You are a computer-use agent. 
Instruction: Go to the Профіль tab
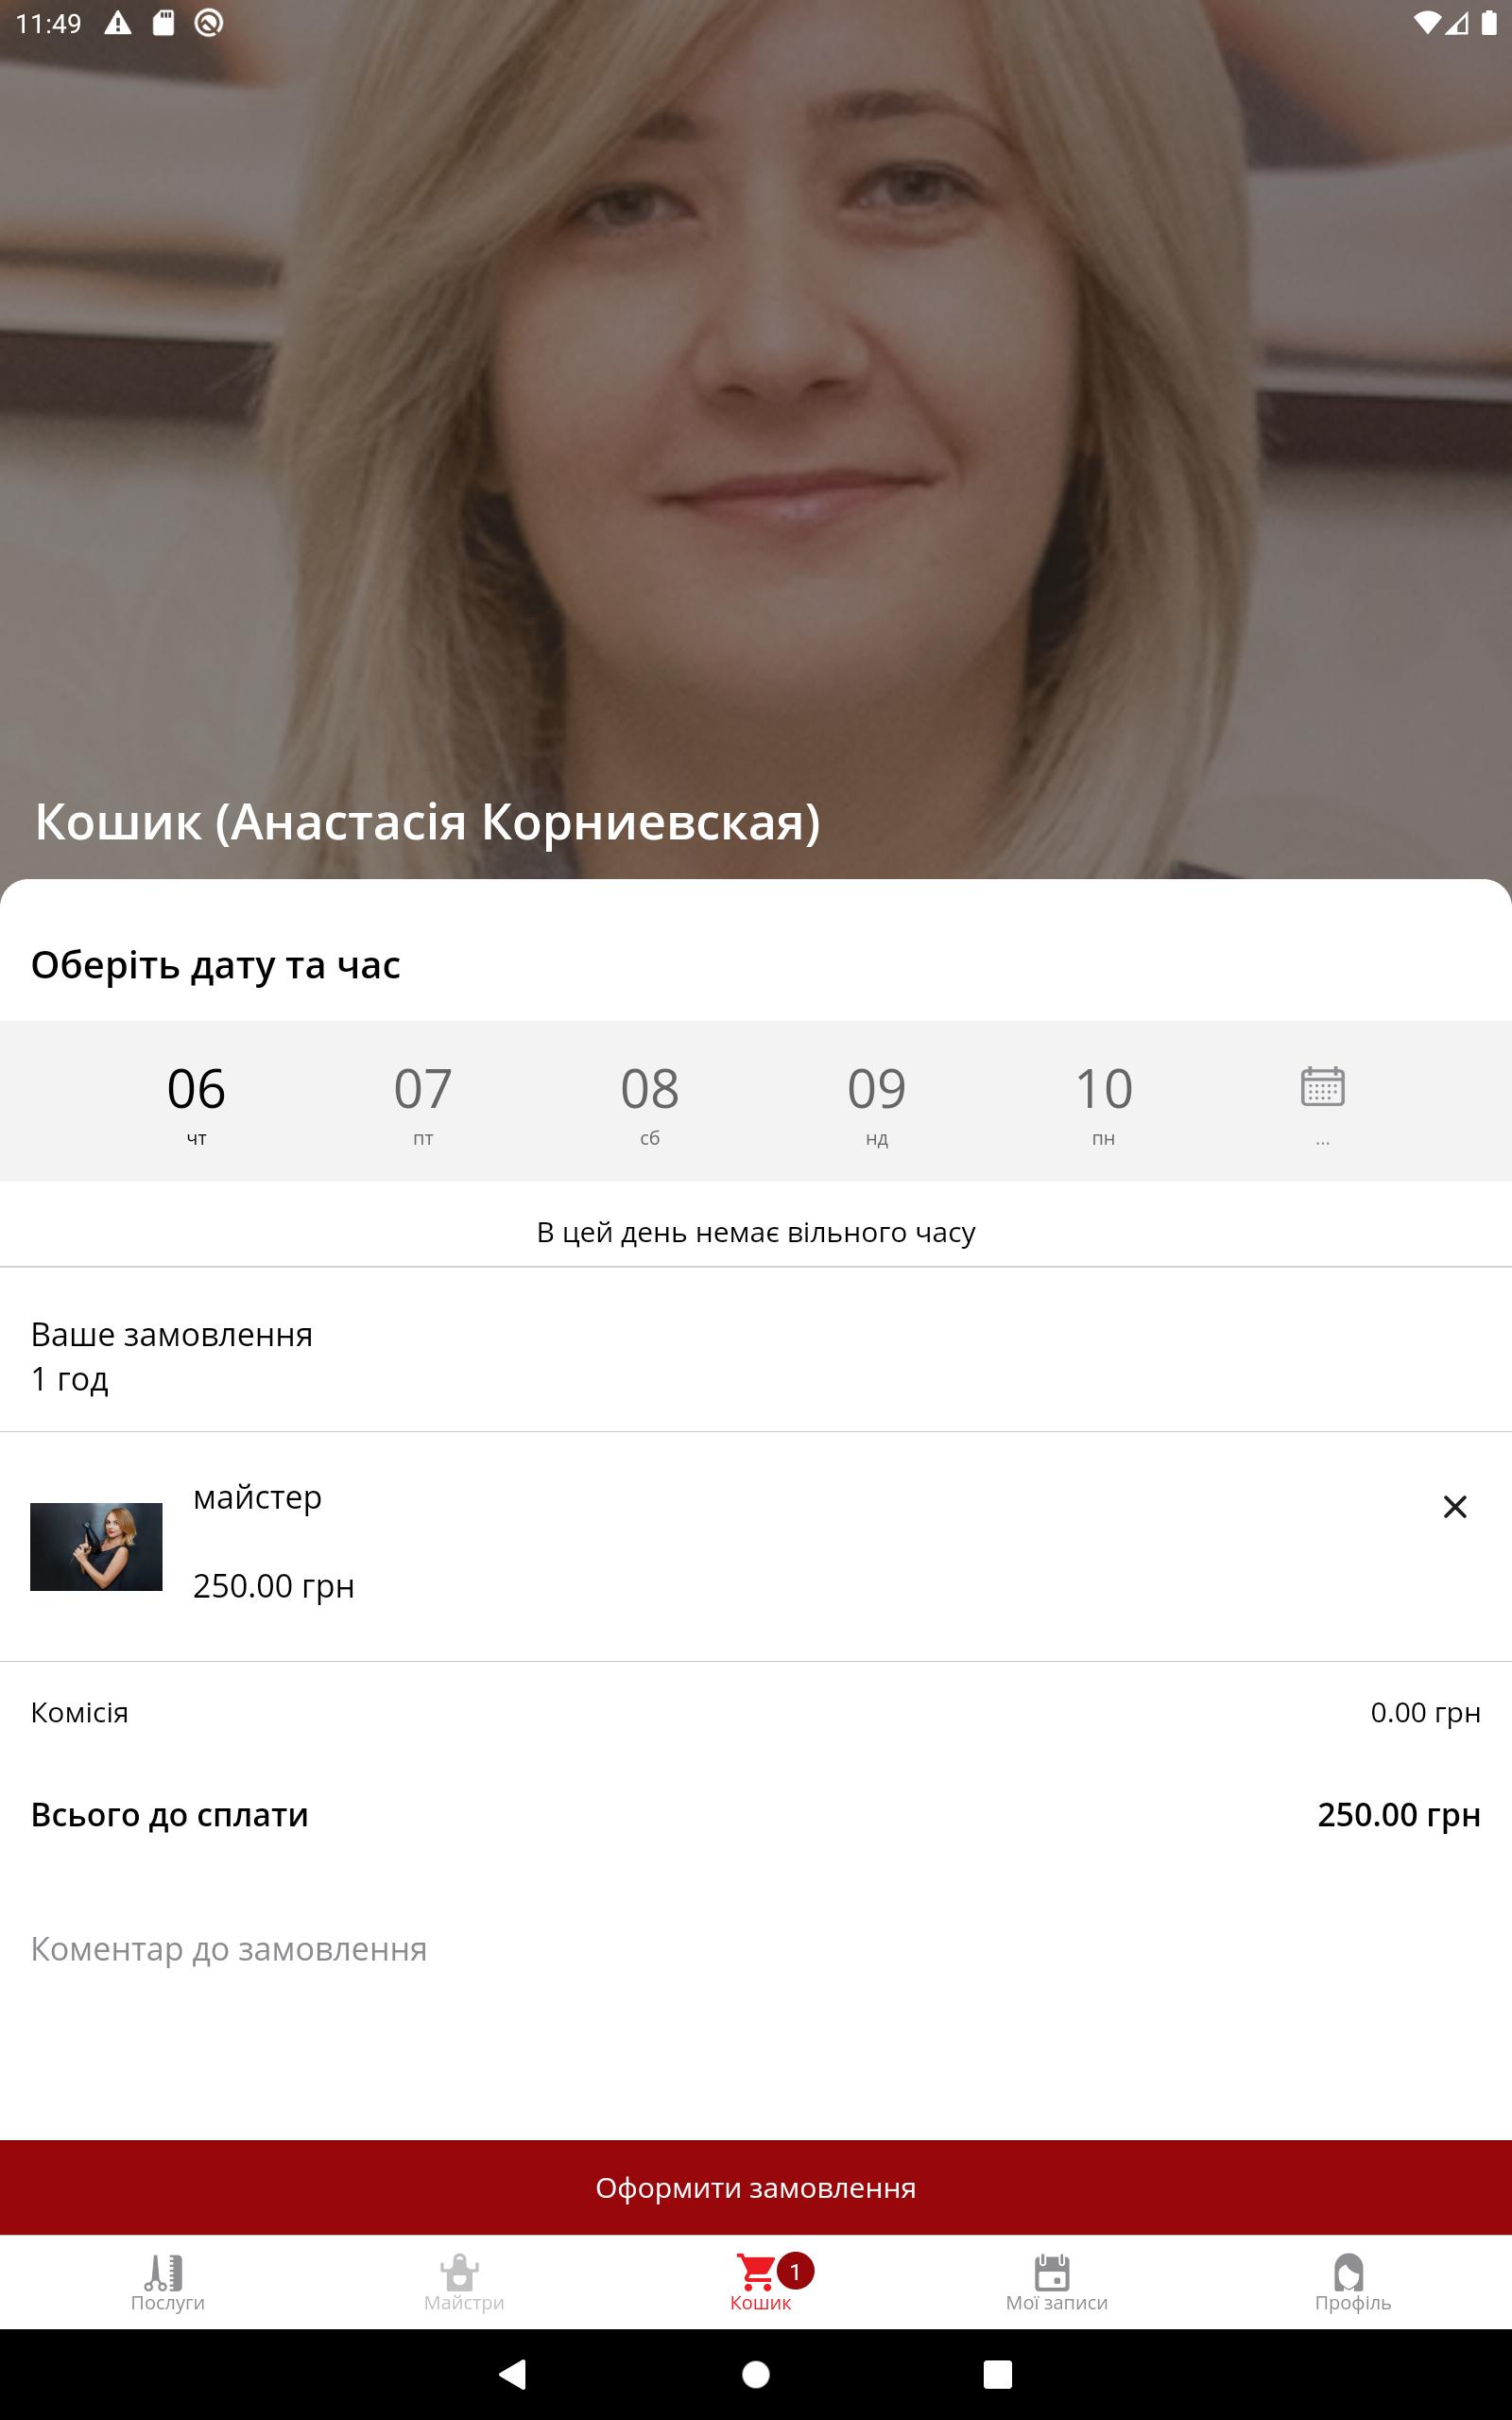(x=1352, y=2283)
